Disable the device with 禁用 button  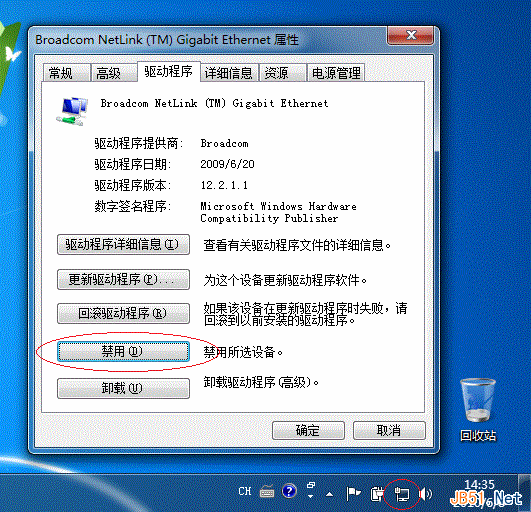tap(123, 351)
